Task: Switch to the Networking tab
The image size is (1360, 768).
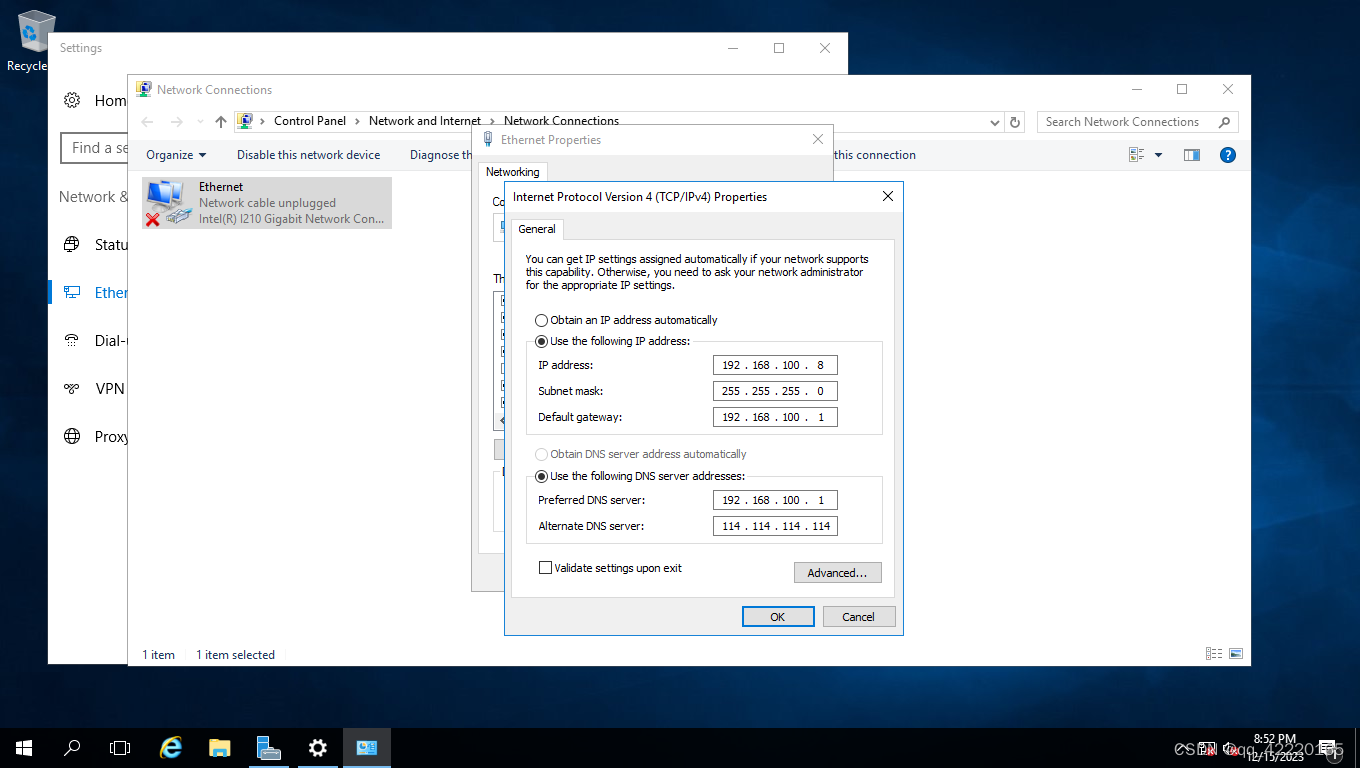Action: click(513, 172)
